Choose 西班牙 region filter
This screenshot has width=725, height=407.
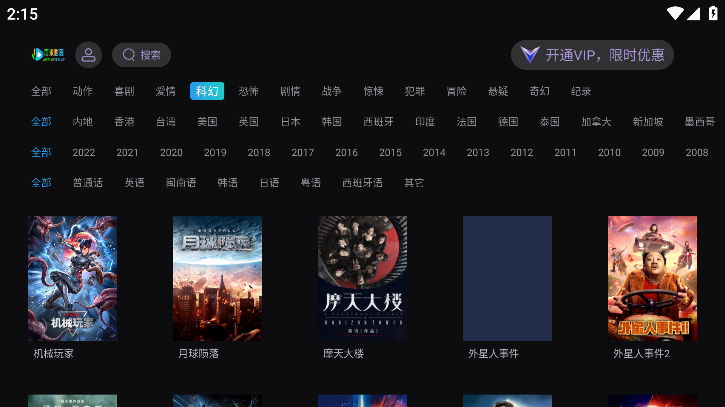pos(379,122)
